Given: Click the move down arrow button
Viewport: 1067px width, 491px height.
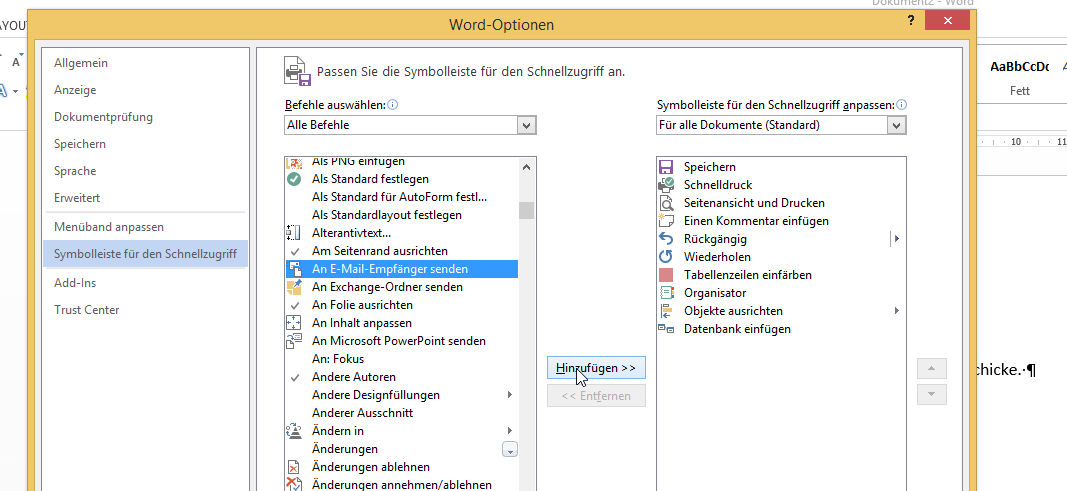Looking at the screenshot, I should (x=932, y=394).
